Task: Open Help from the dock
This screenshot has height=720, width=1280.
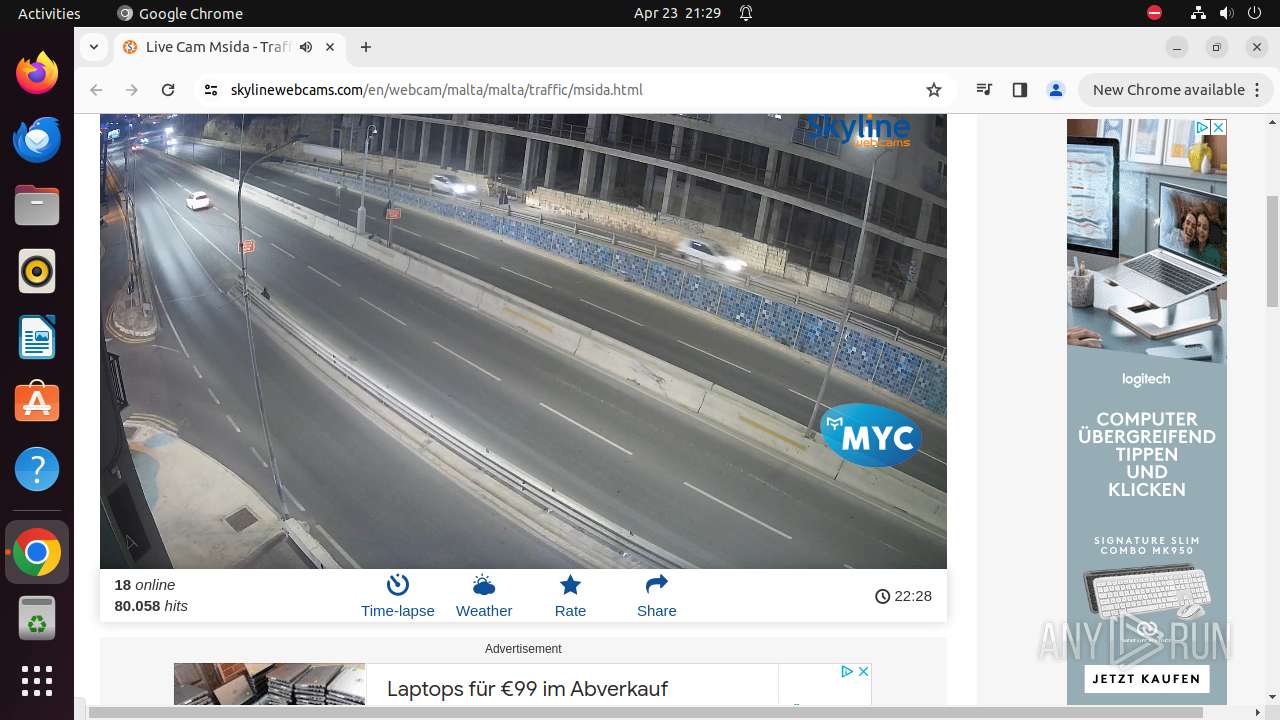Action: [37, 469]
